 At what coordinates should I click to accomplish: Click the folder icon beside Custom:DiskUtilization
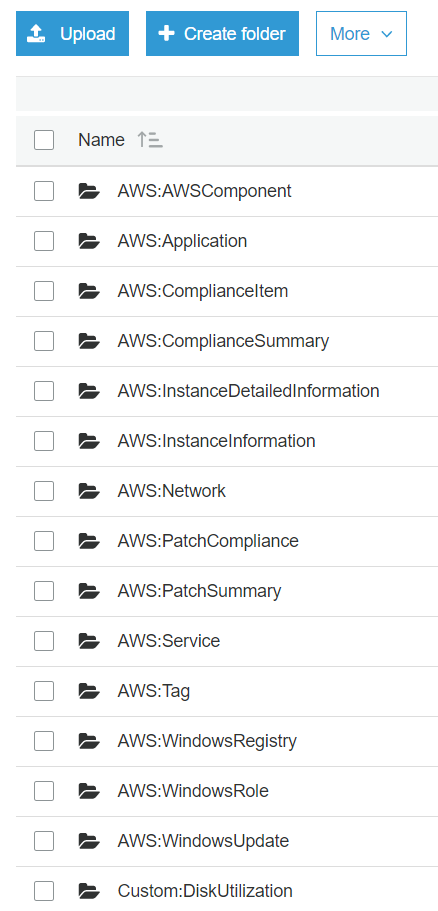pos(89,891)
